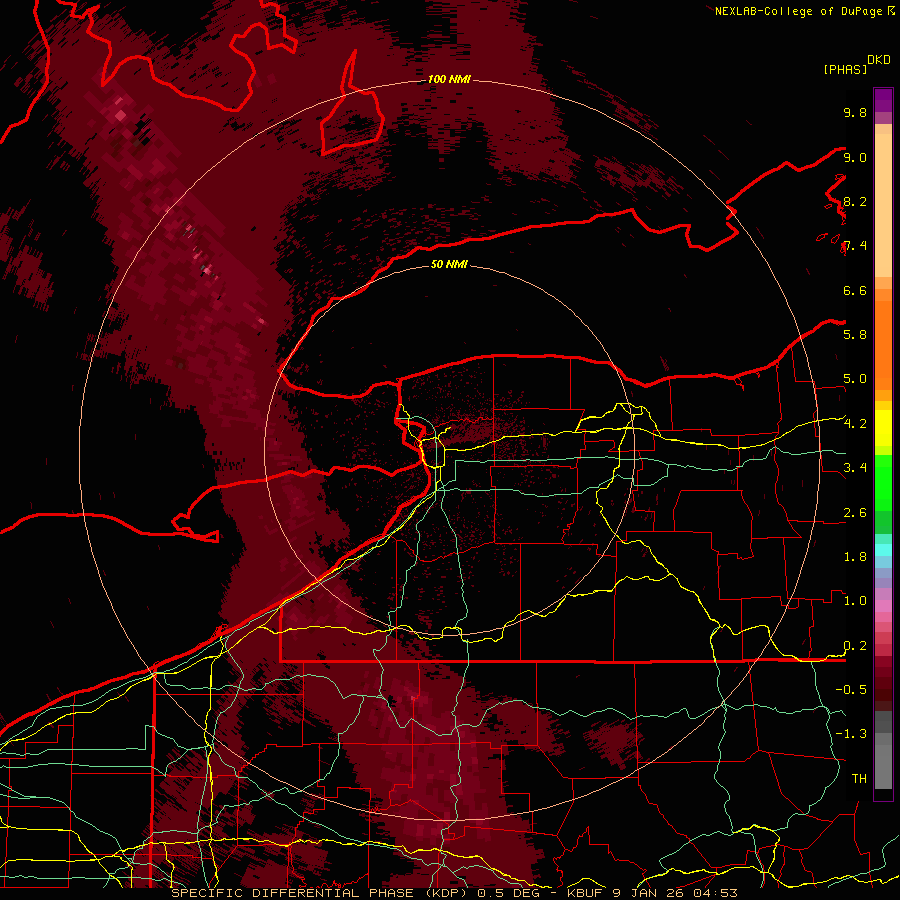Click the -0.5 value on the color scale
Screen dimensions: 900x900
[x=851, y=690]
